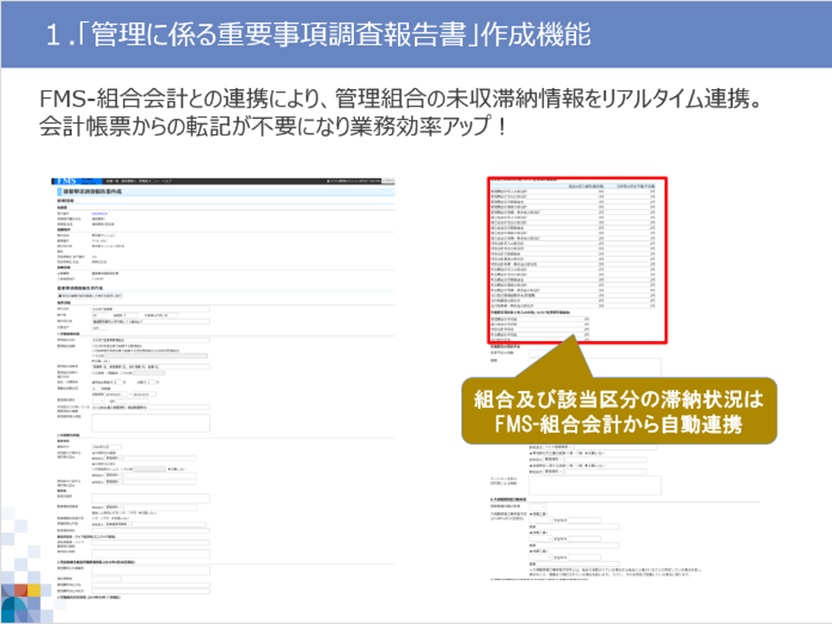Screen dimensions: 832x624
Task: Click the text 会計帳票からの転記が不要になり業務効率アップ！
Action: [x=274, y=126]
